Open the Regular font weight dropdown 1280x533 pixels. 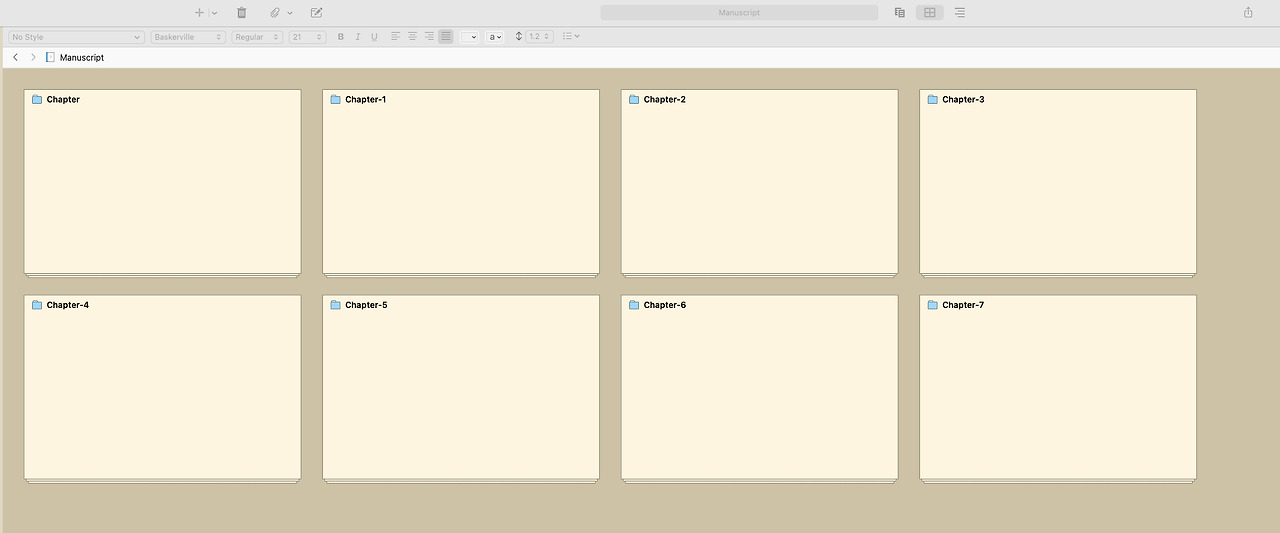click(257, 37)
